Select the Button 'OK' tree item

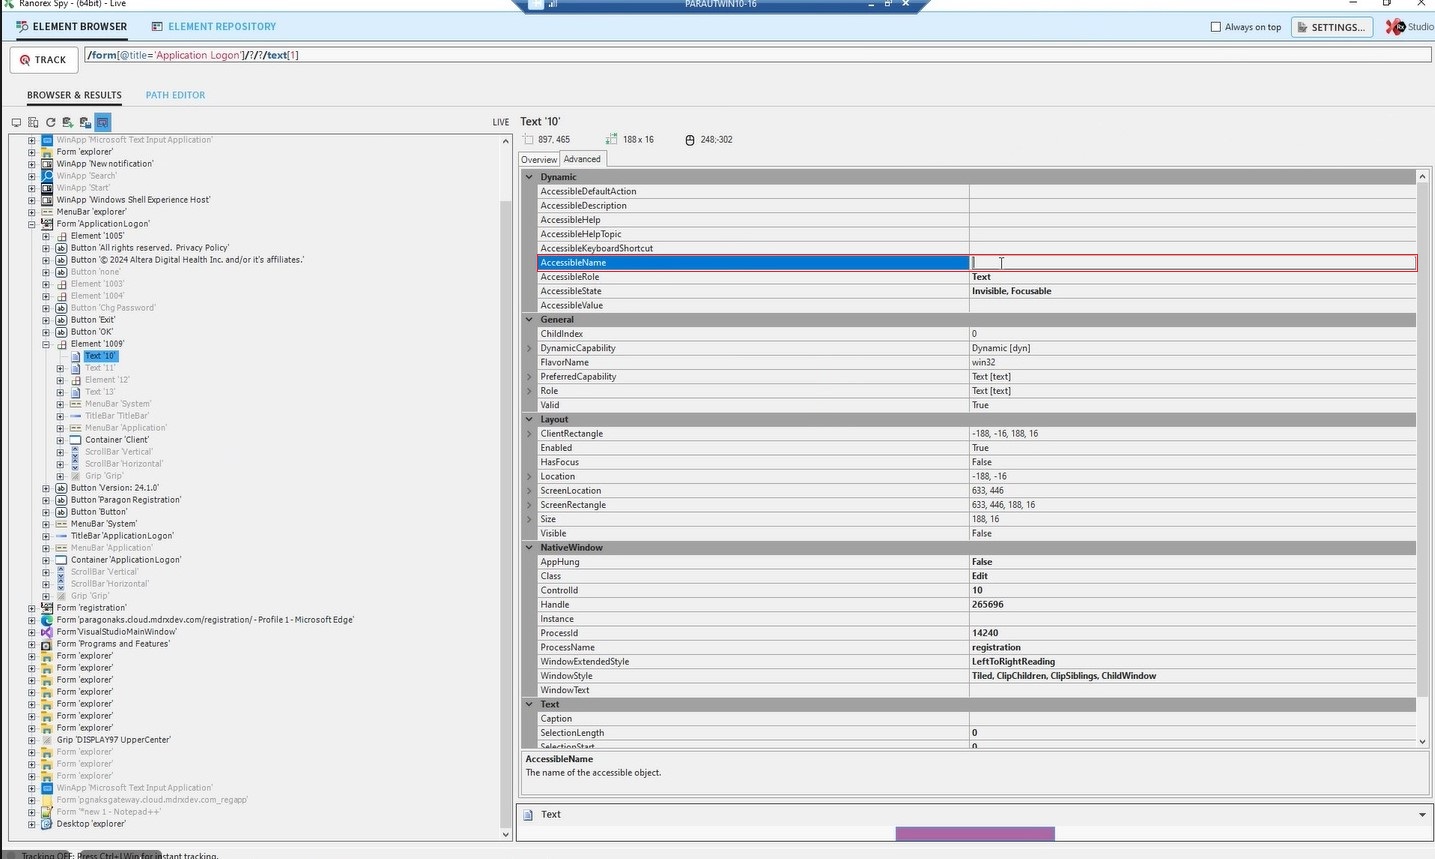coord(92,332)
